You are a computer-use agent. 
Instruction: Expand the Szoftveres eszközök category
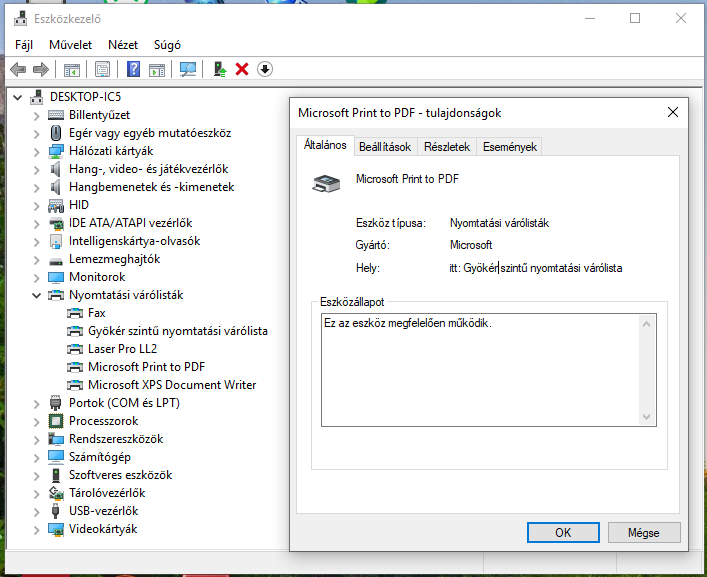point(37,476)
